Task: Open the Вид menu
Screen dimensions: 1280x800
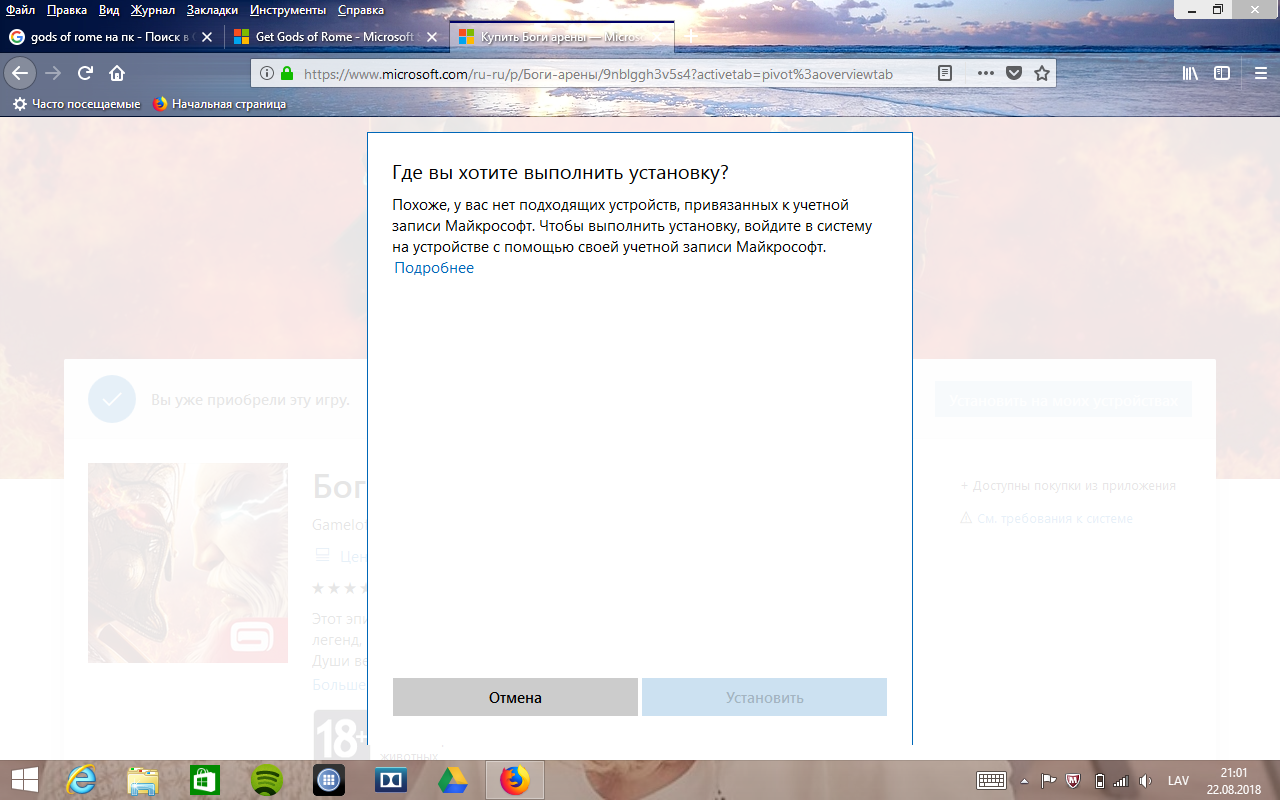Action: click(x=110, y=10)
